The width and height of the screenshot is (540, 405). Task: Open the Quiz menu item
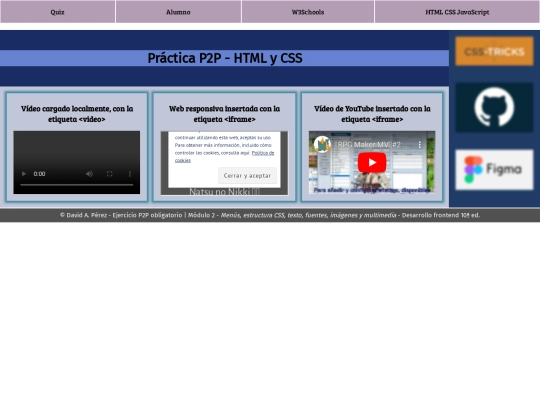[x=57, y=12]
